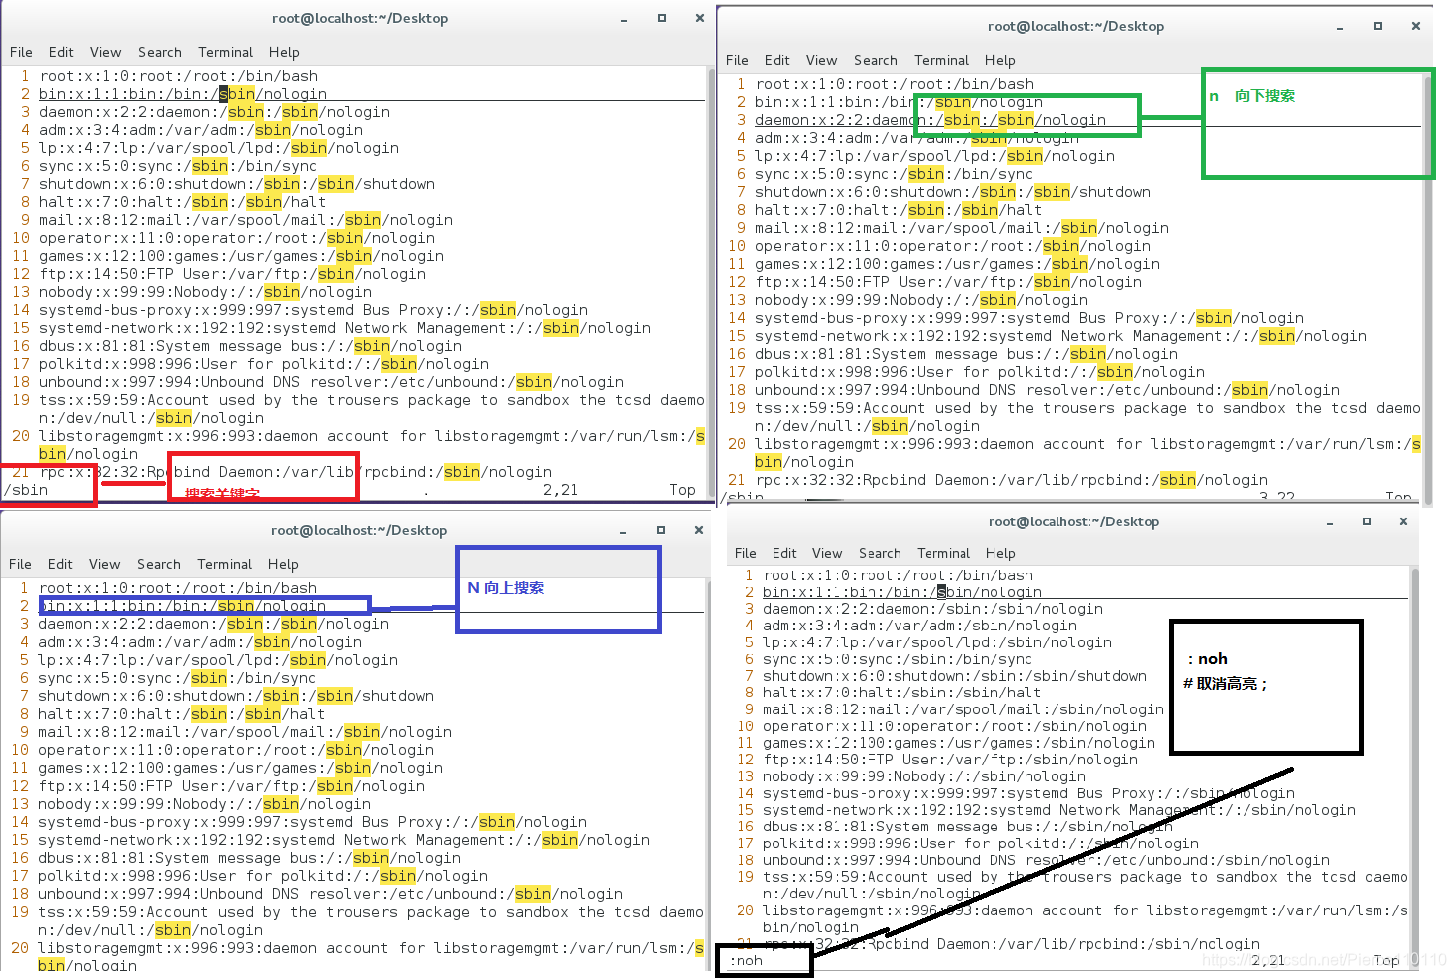Close the bottom-right terminal window
This screenshot has height=978, width=1456.
(x=1403, y=521)
